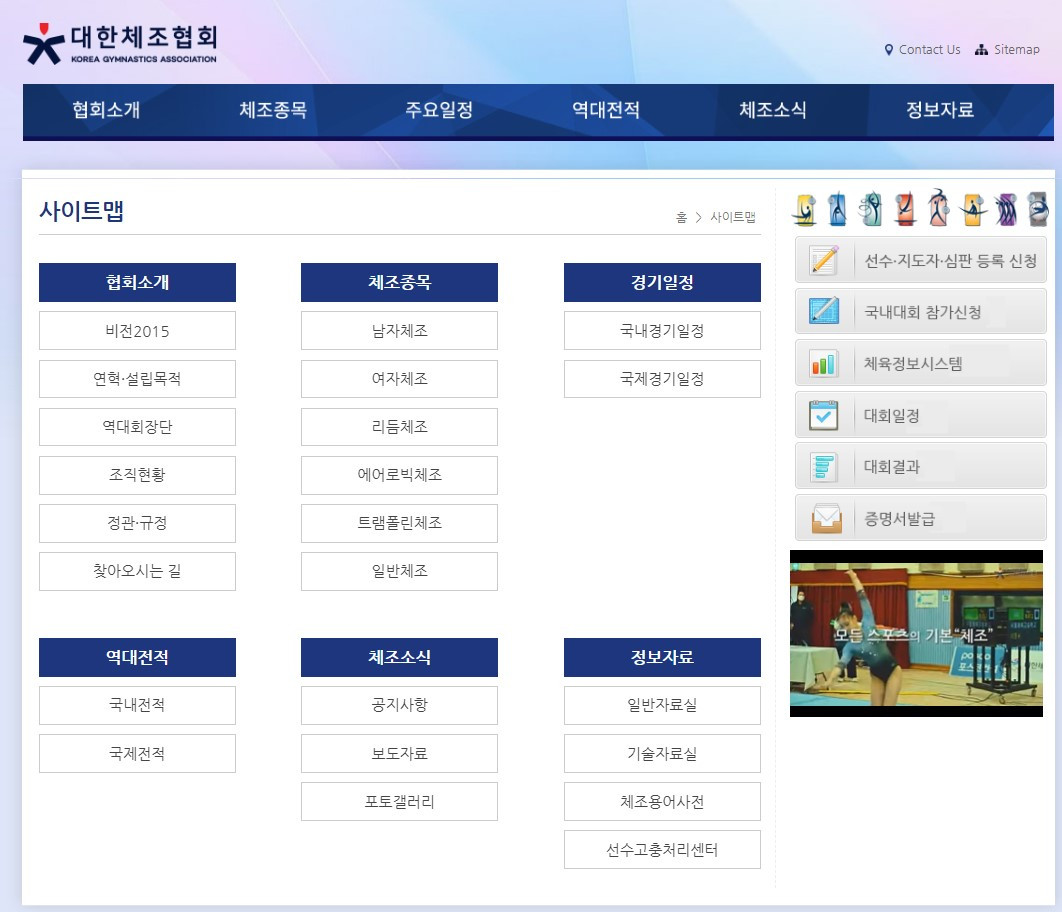Click the list icon beside 대회결과

tap(822, 465)
